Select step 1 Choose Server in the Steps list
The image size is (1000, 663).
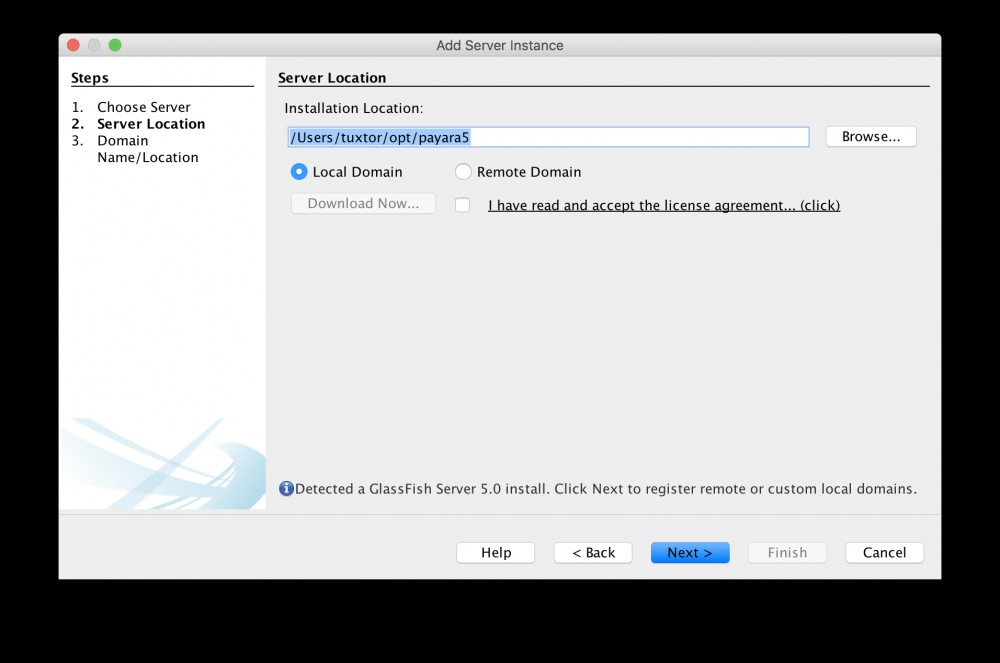tap(144, 106)
